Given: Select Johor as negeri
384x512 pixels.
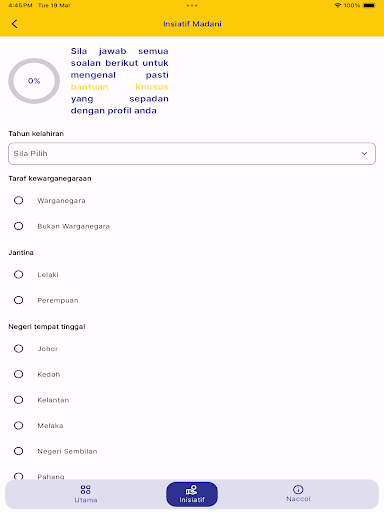Looking at the screenshot, I should point(19,348).
